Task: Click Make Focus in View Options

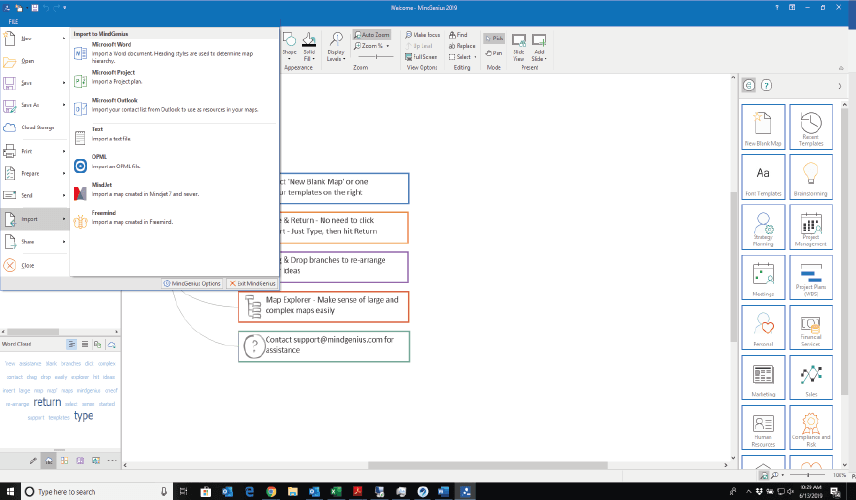Action: click(423, 35)
